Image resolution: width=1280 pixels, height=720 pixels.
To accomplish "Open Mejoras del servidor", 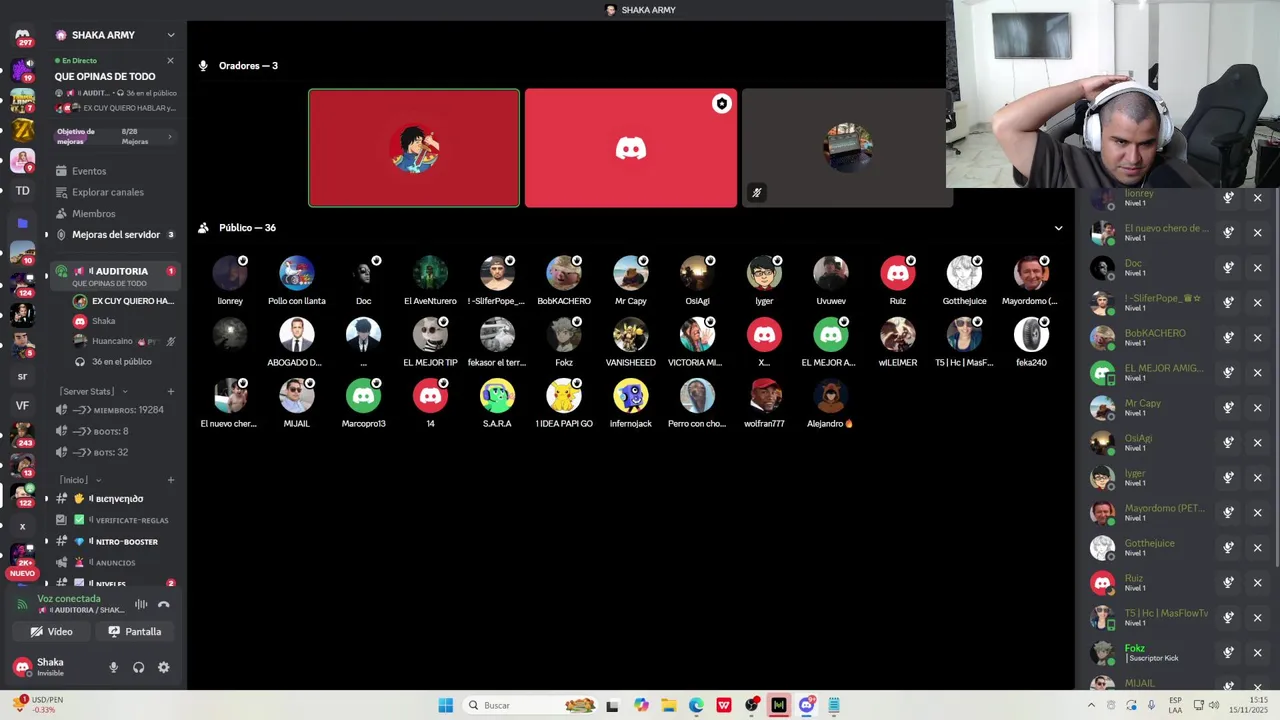I will pyautogui.click(x=114, y=235).
